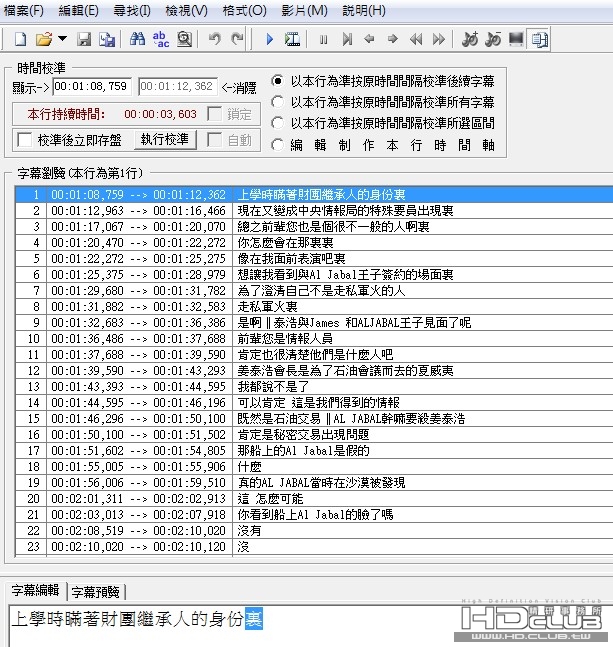The image size is (613, 647).
Task: Click the Open folder toolbar icon
Action: pyautogui.click(x=44, y=39)
